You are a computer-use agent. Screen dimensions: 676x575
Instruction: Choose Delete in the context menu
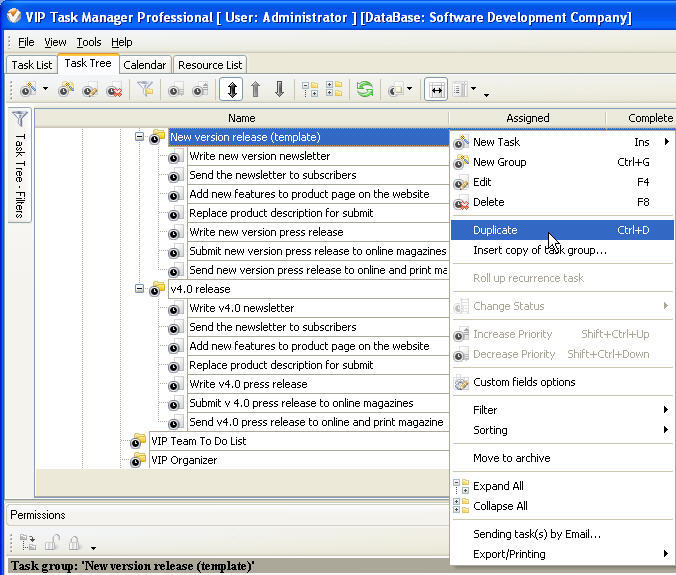pyautogui.click(x=562, y=202)
